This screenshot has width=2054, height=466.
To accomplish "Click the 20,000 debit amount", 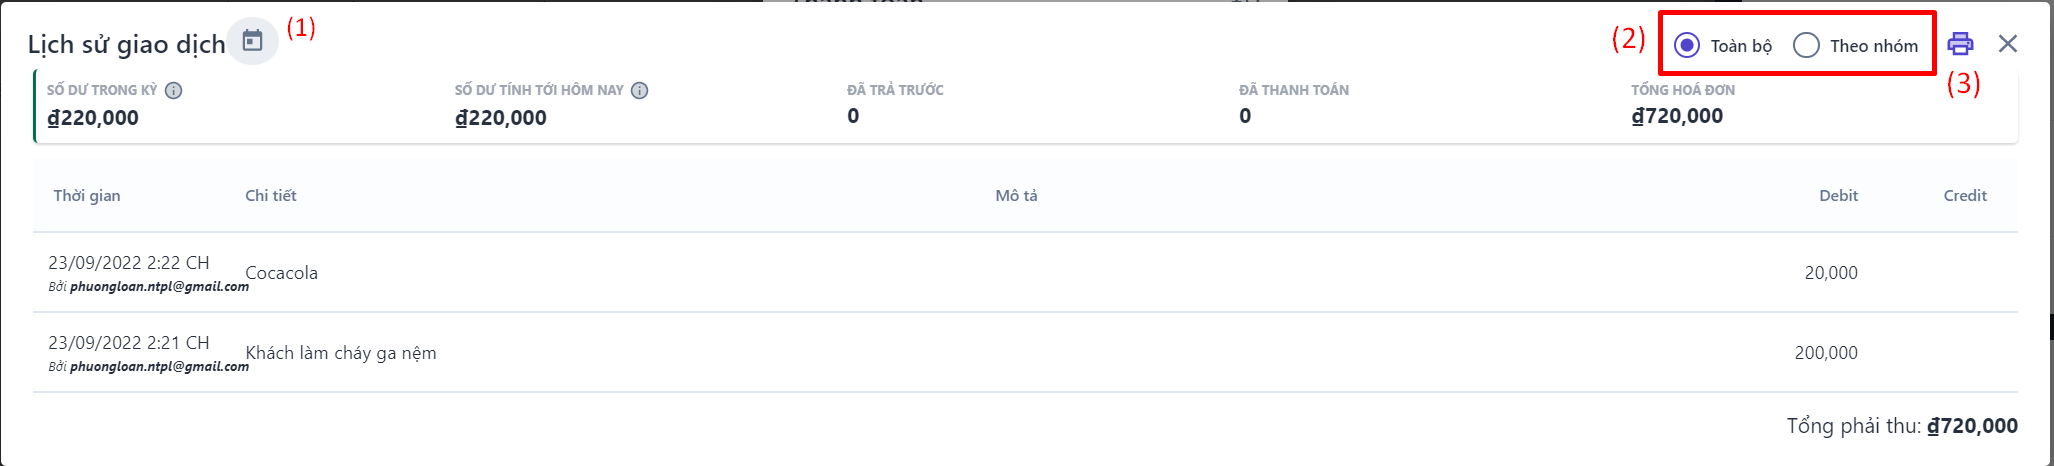I will [1830, 273].
